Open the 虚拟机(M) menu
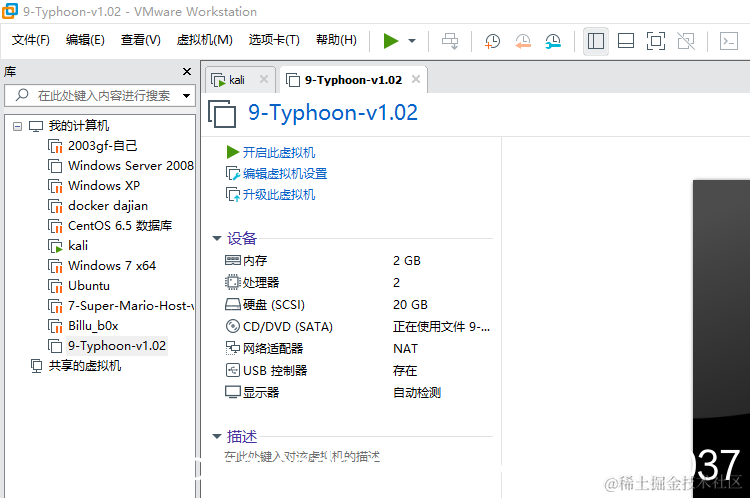750x498 pixels. point(205,40)
